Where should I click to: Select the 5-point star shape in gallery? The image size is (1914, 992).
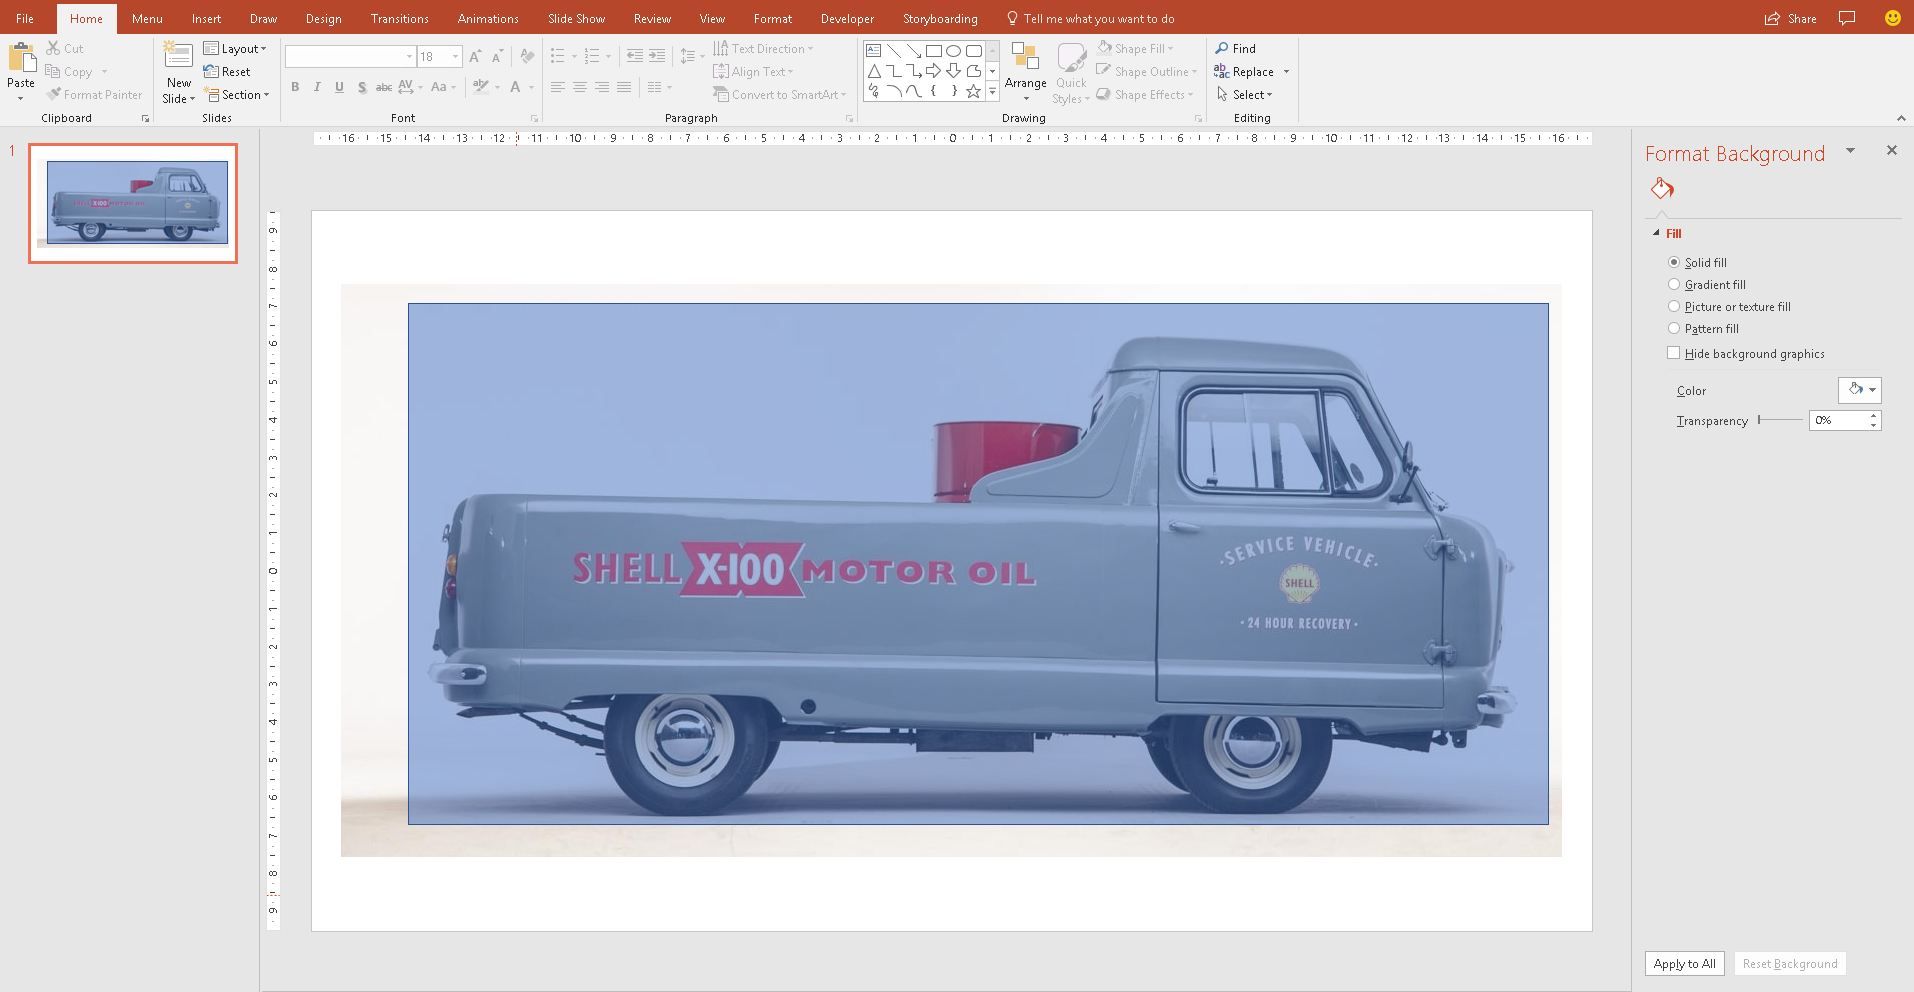point(973,91)
